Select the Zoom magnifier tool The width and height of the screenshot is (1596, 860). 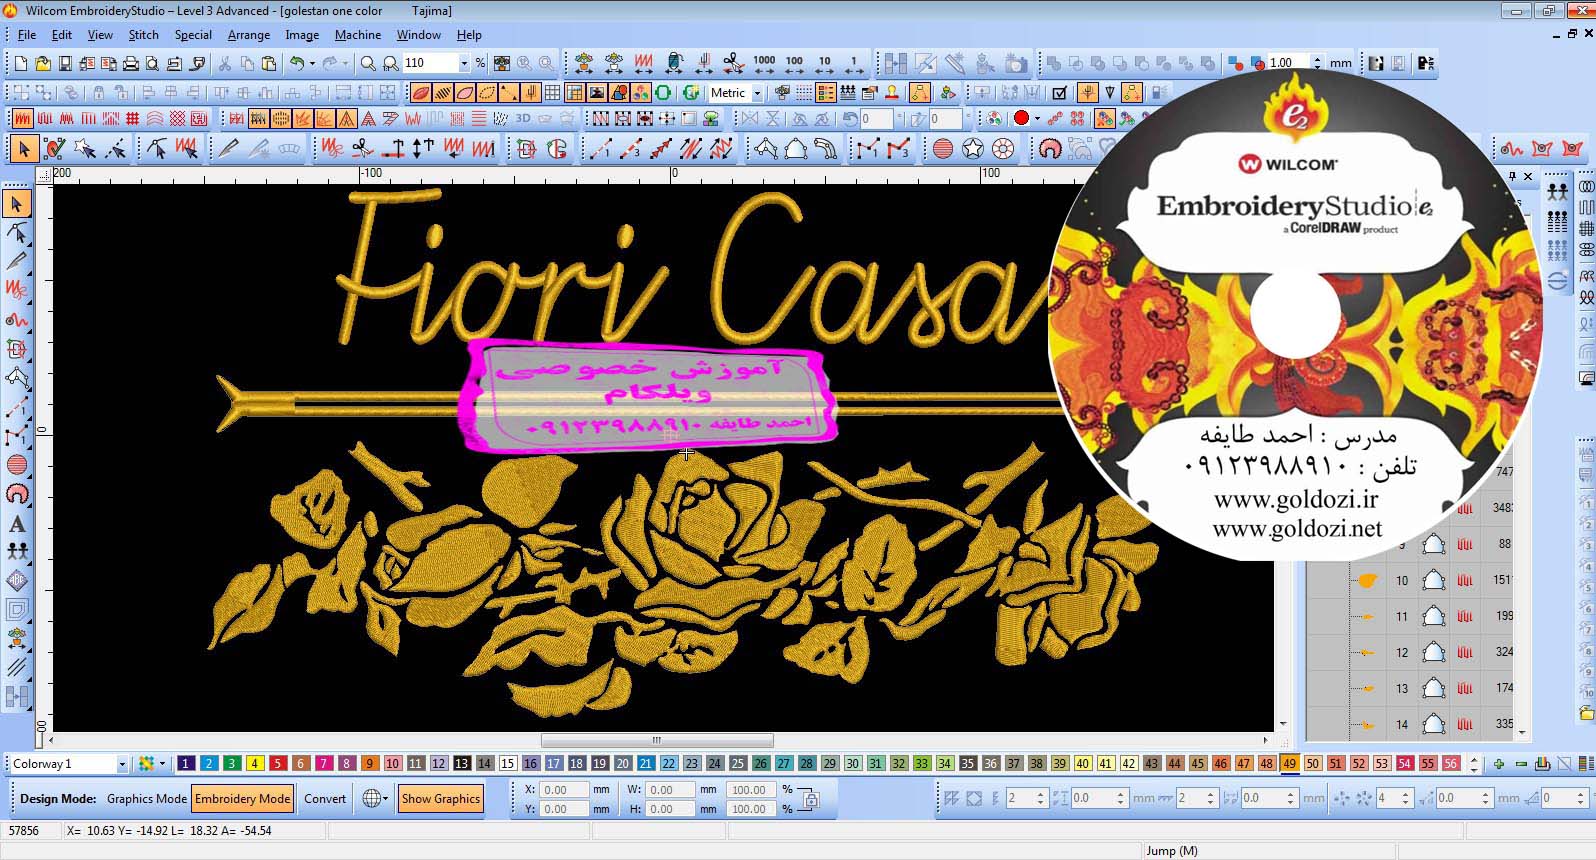click(x=368, y=63)
